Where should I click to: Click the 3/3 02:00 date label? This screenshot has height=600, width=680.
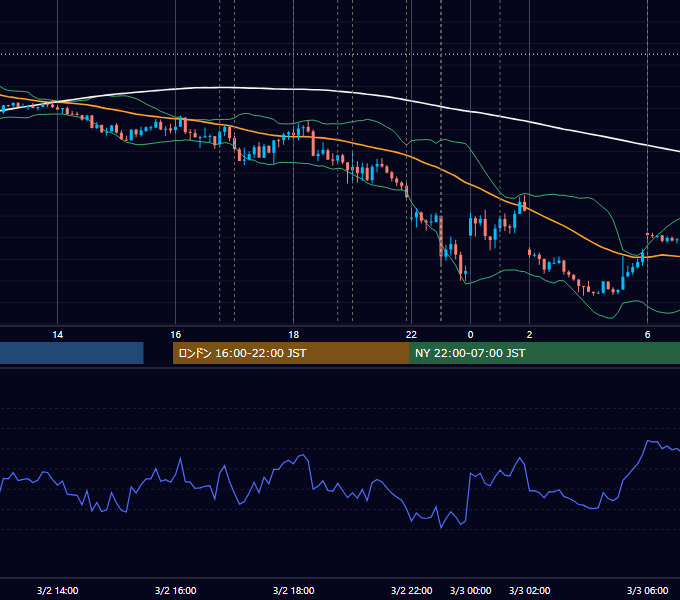(x=529, y=590)
